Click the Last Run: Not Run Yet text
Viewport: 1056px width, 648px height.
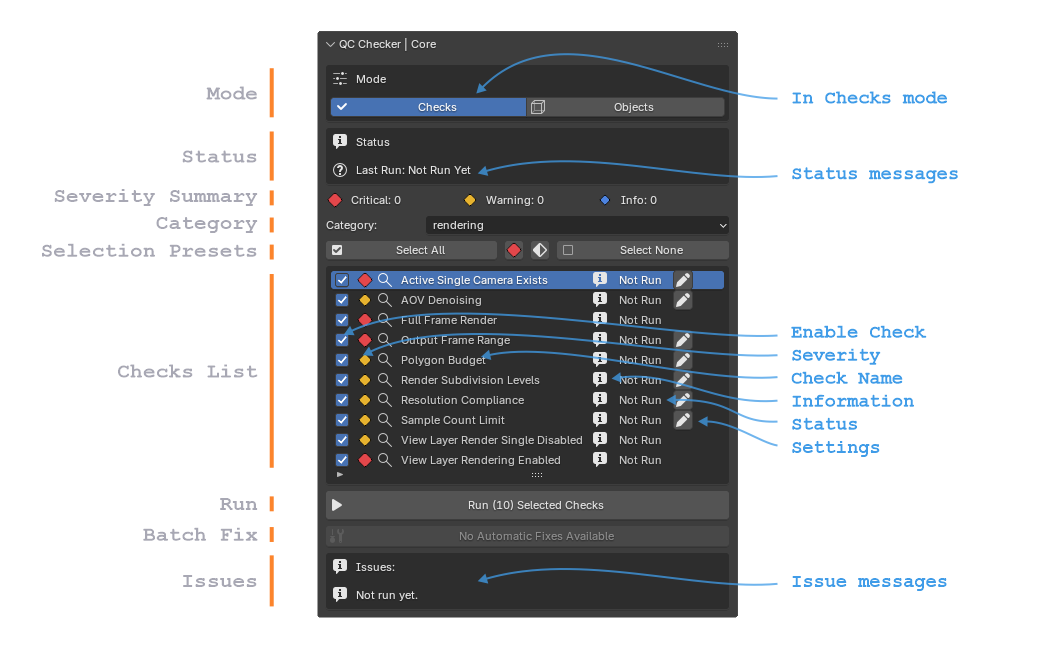[413, 170]
